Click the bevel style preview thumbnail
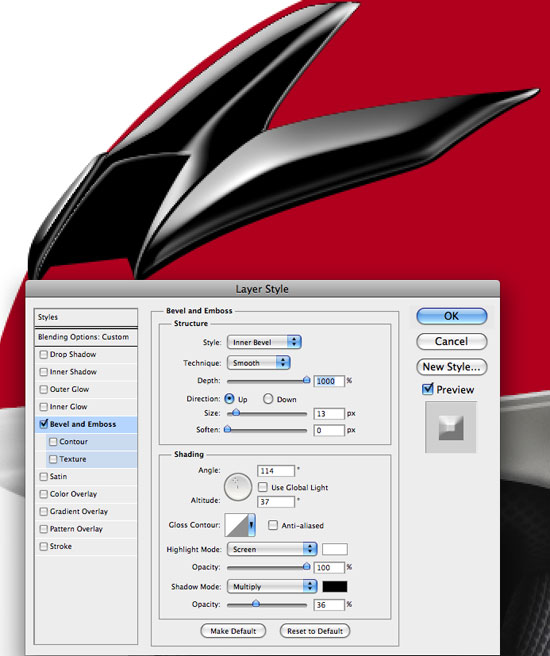 (x=451, y=427)
